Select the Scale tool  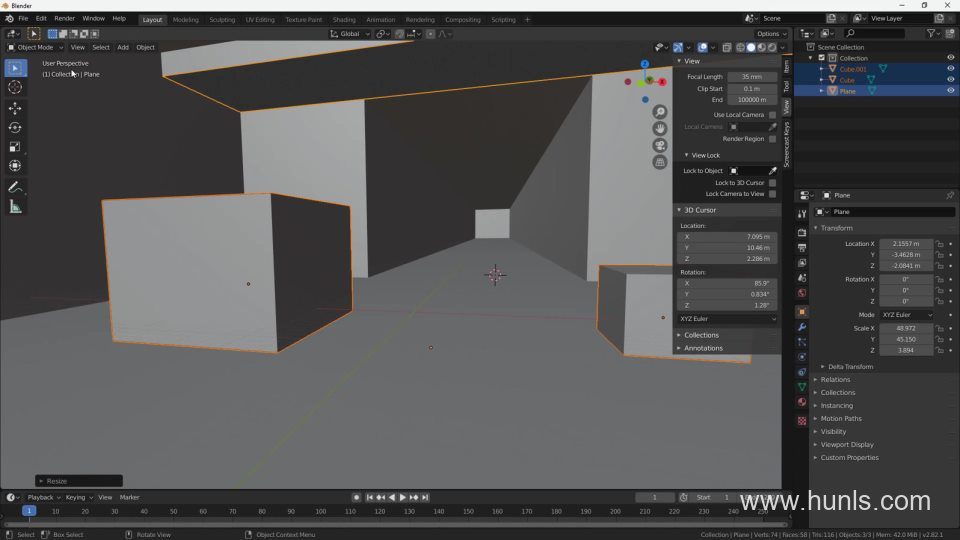point(15,146)
